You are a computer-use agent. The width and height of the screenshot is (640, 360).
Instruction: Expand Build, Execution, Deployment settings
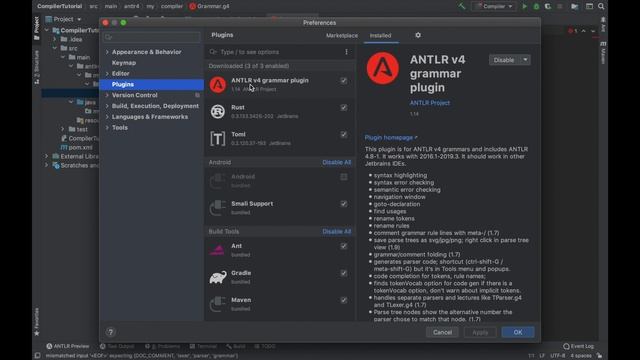pos(107,106)
